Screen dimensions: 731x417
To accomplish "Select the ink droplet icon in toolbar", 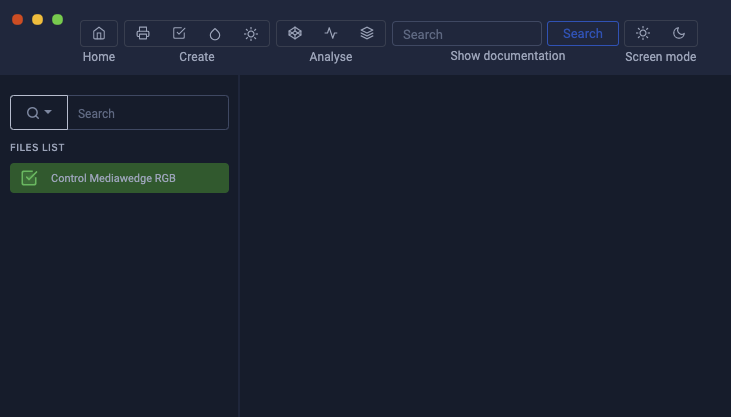I will (215, 34).
